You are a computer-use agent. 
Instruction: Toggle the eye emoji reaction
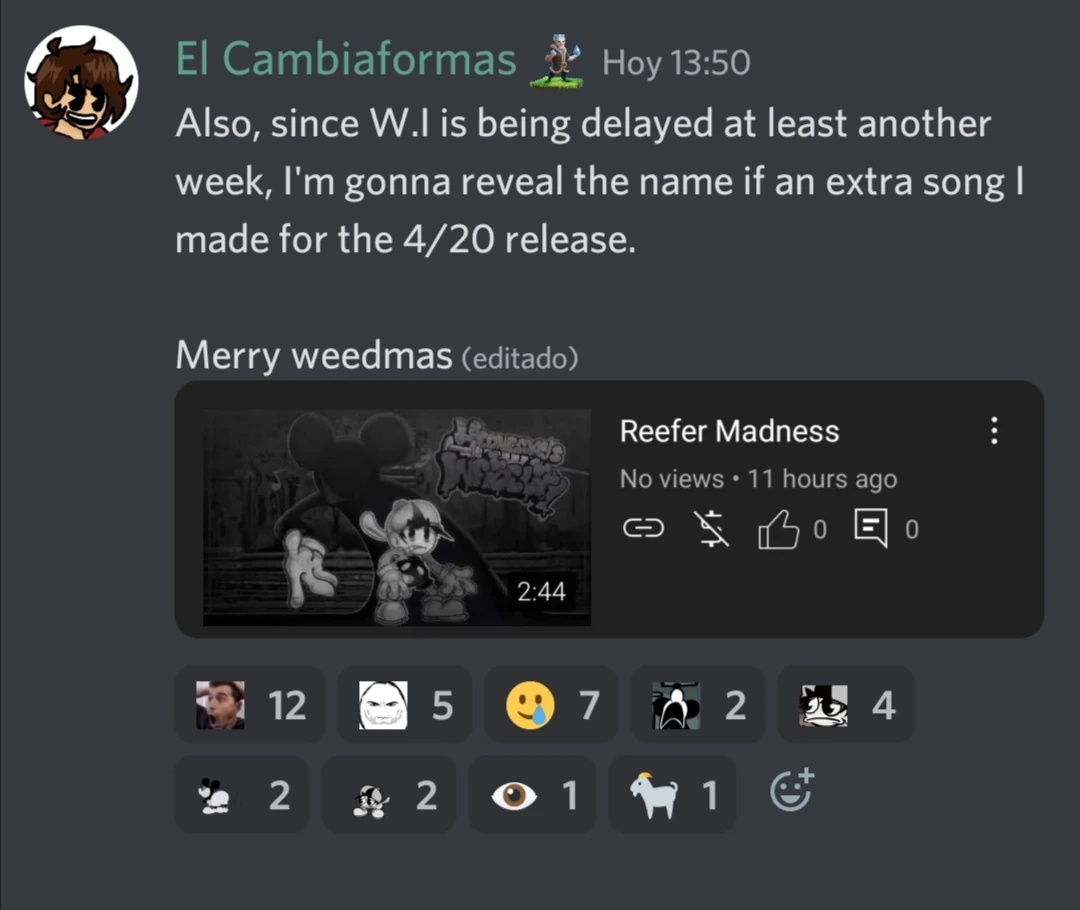click(x=532, y=795)
